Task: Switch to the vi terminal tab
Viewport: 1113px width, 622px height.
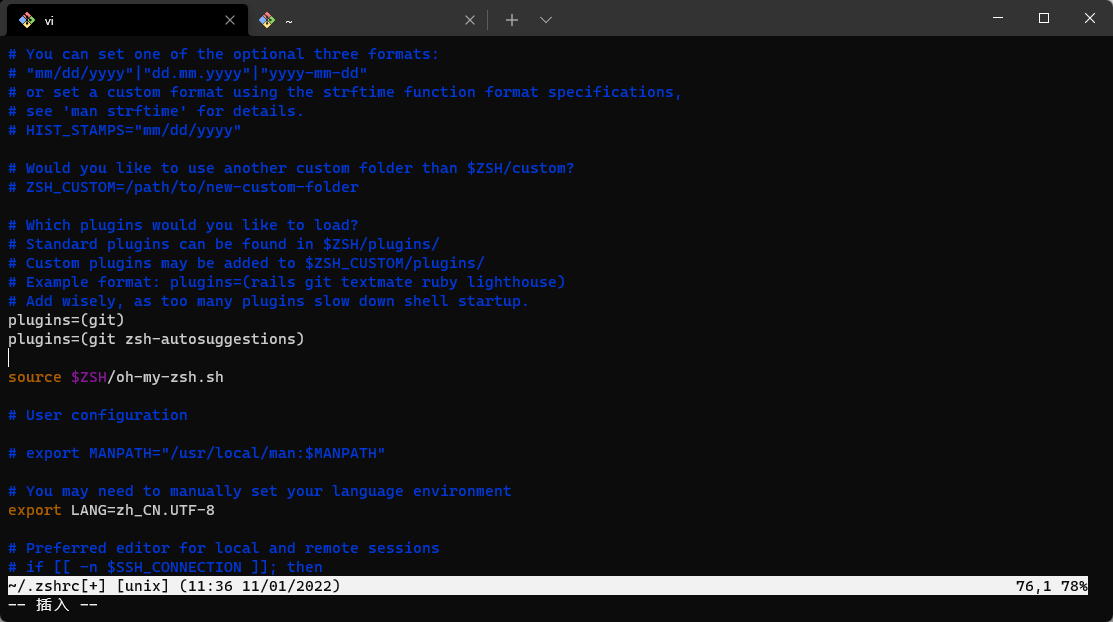Action: point(128,20)
